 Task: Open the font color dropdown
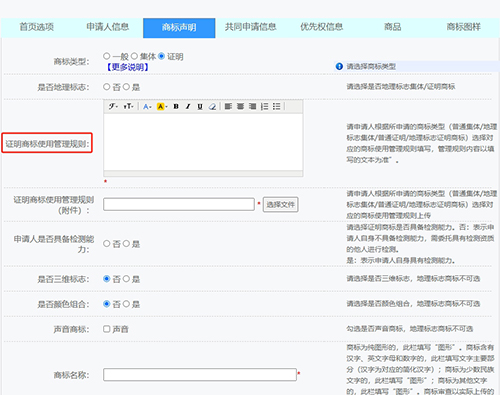[147, 106]
